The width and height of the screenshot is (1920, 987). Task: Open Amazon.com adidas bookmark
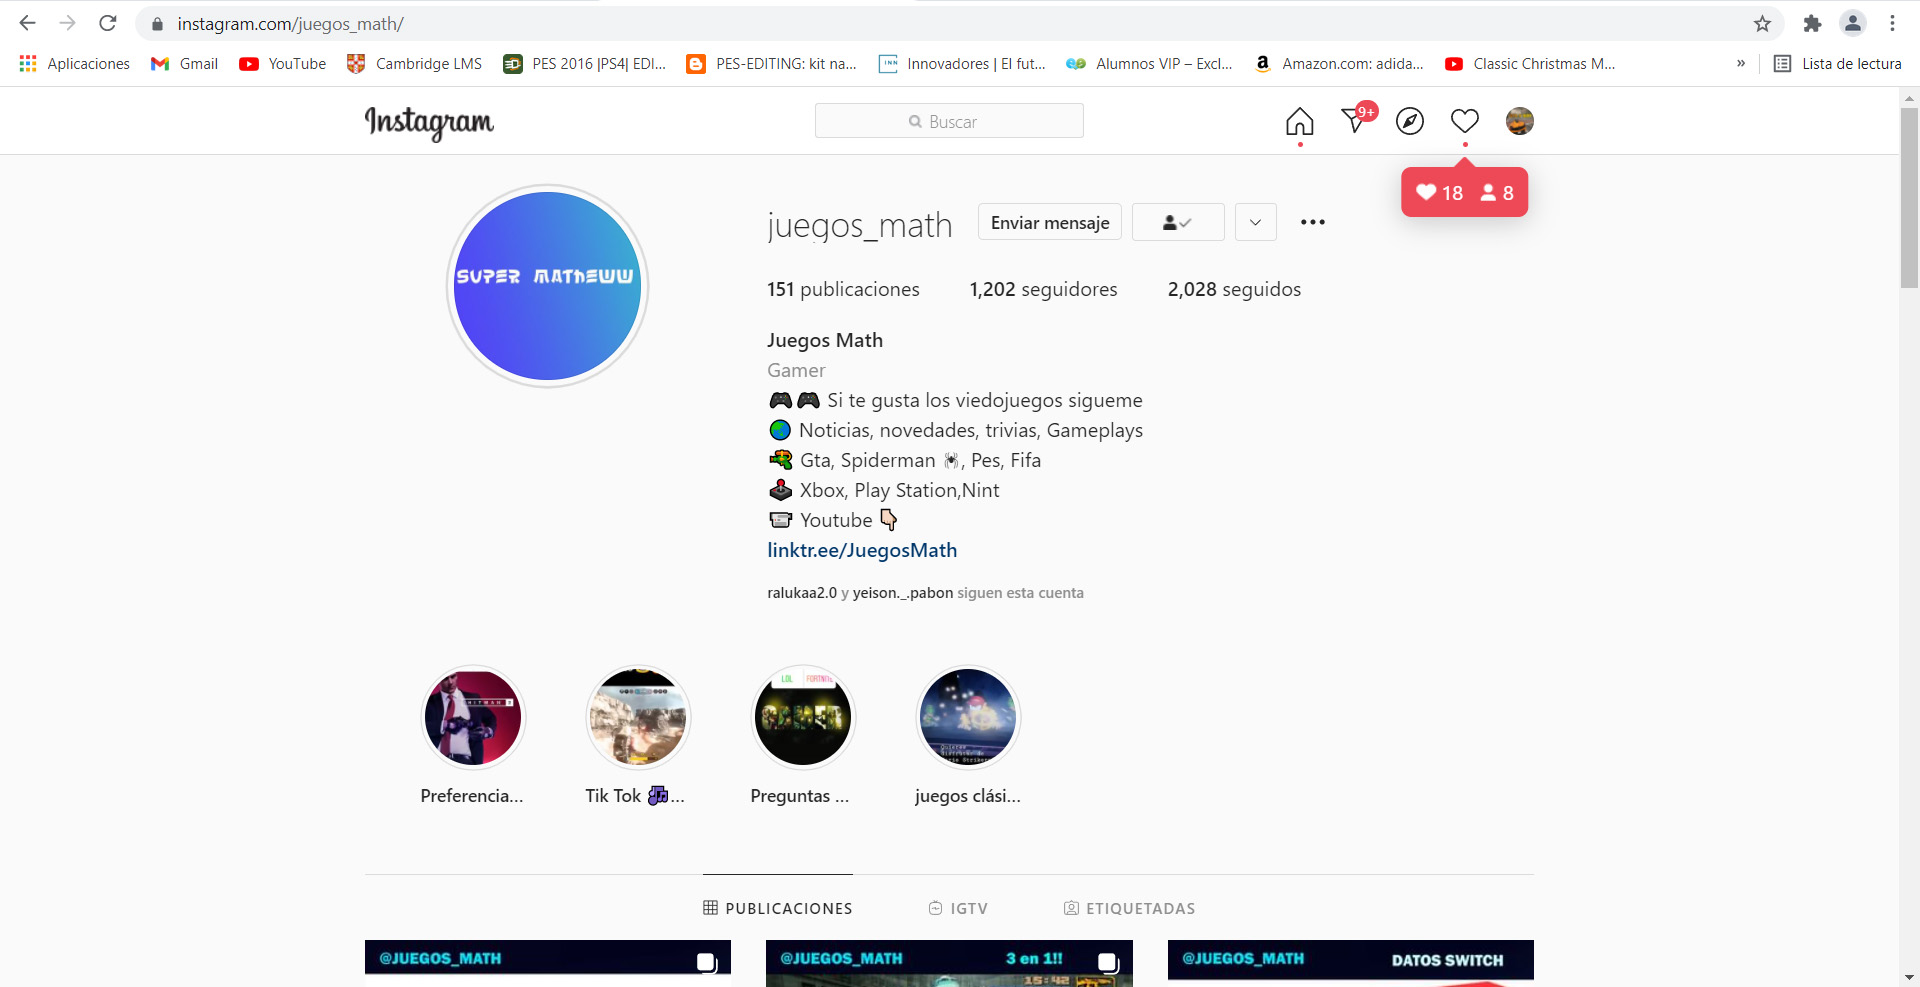(1339, 64)
